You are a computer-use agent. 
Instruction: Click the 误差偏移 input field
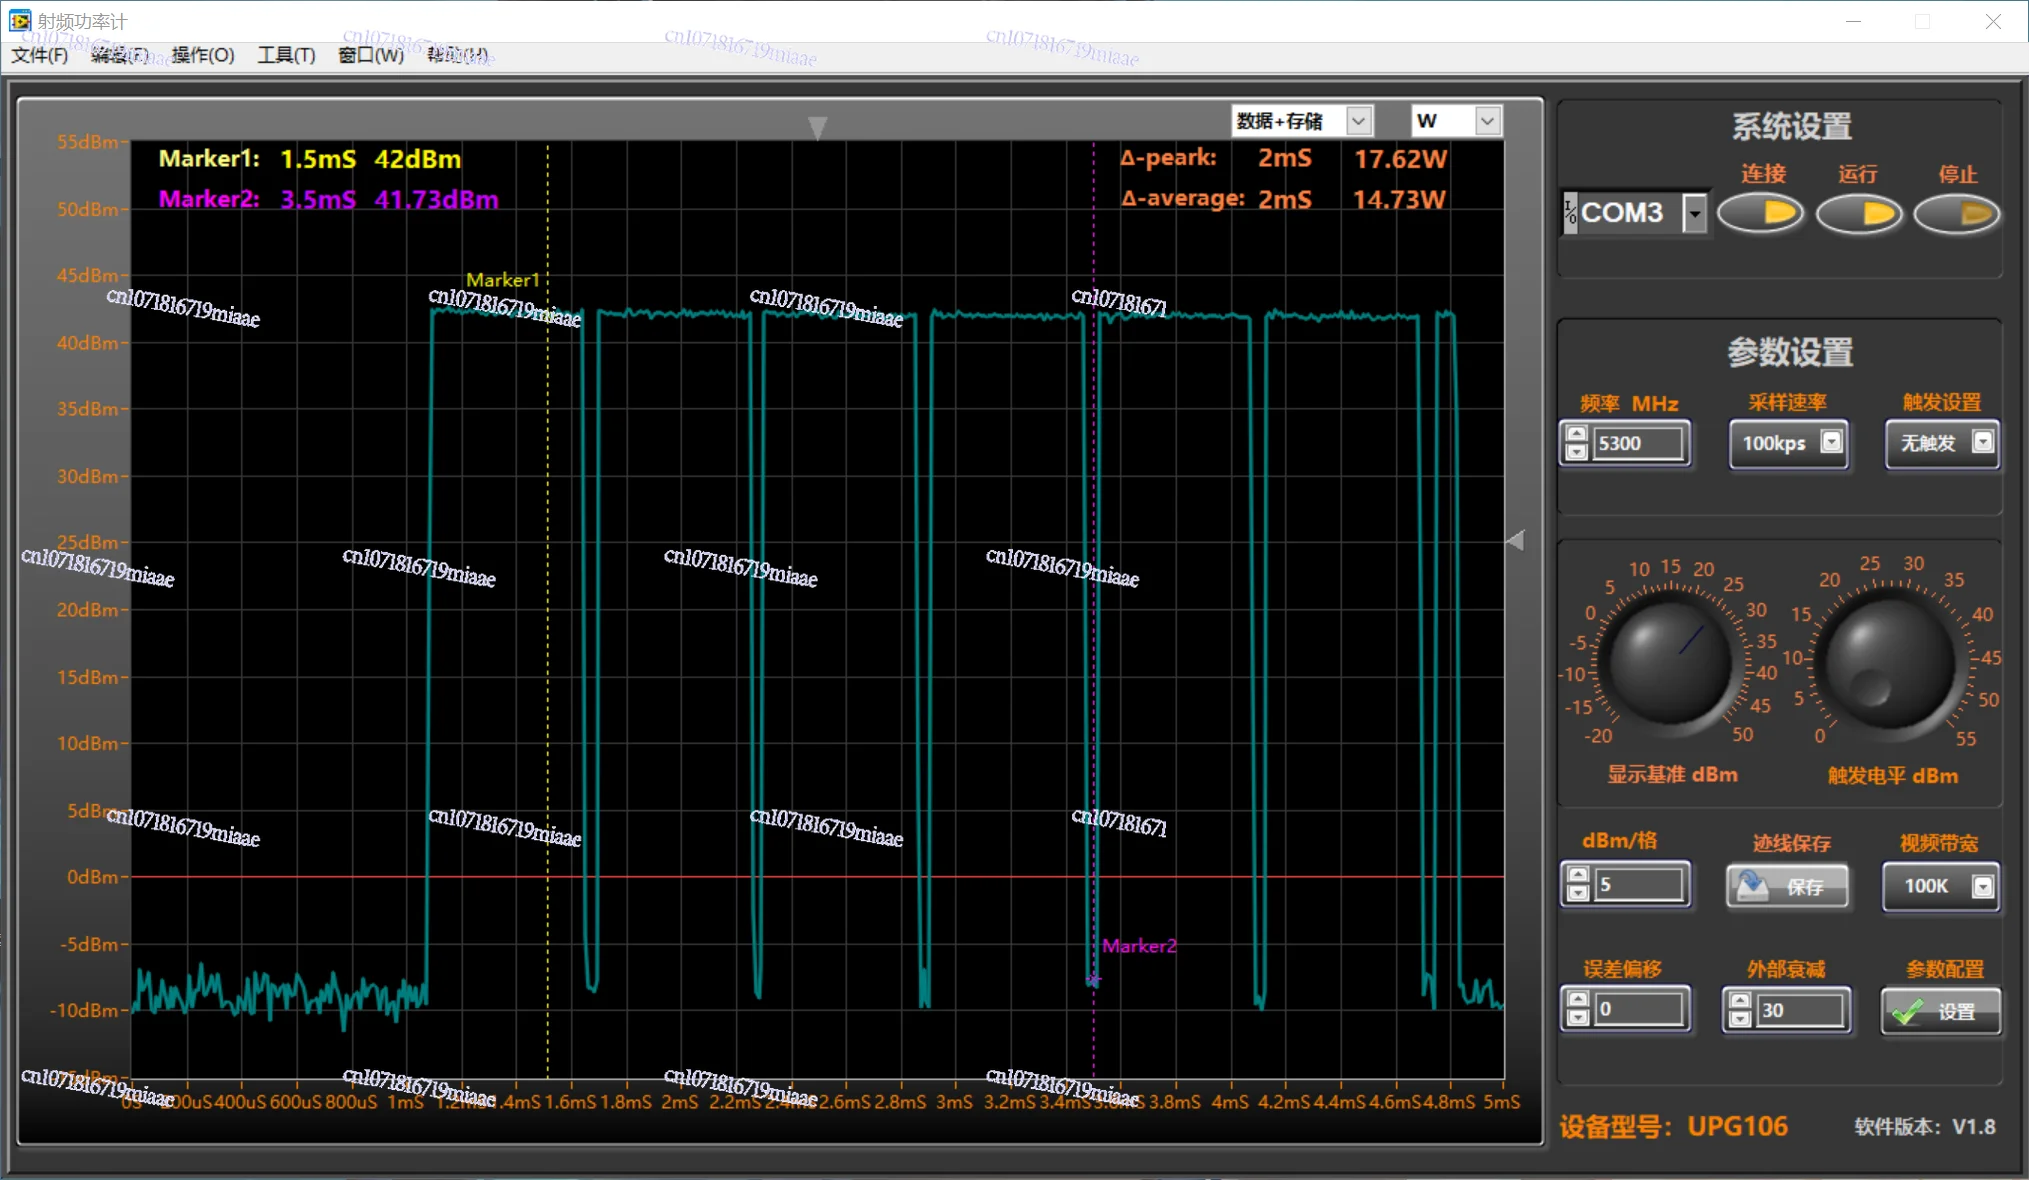click(1638, 1009)
